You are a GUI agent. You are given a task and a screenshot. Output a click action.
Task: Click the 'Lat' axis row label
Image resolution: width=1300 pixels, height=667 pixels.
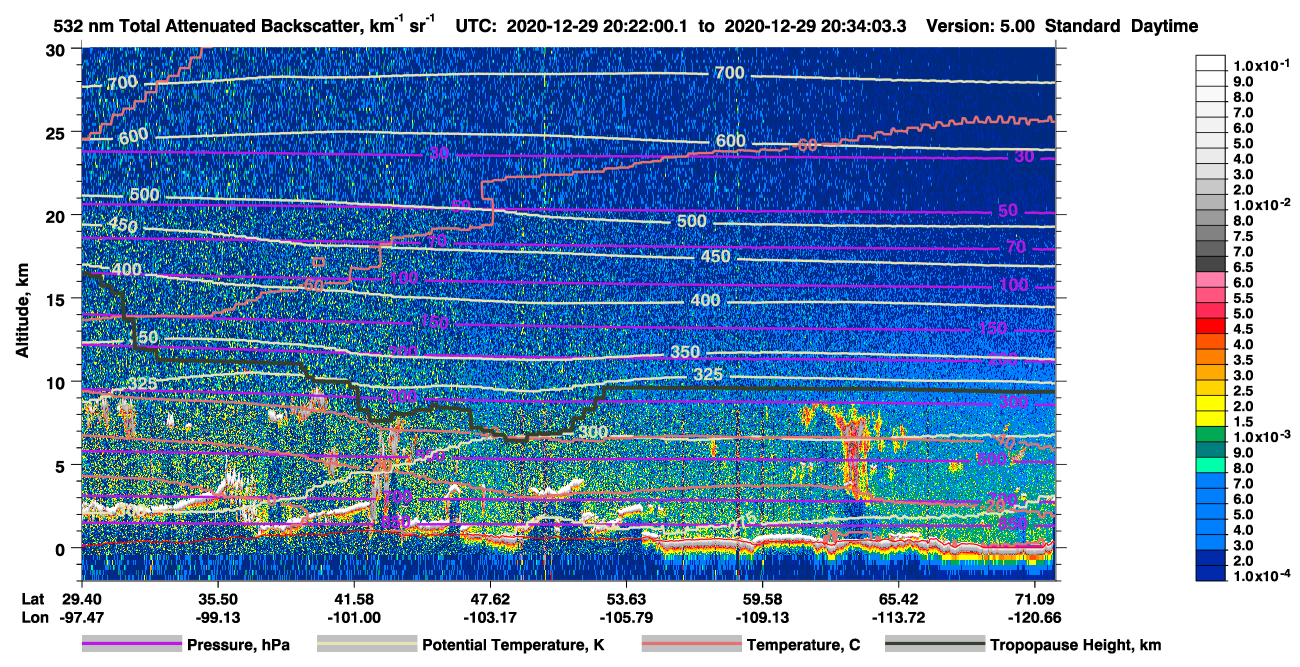point(33,597)
